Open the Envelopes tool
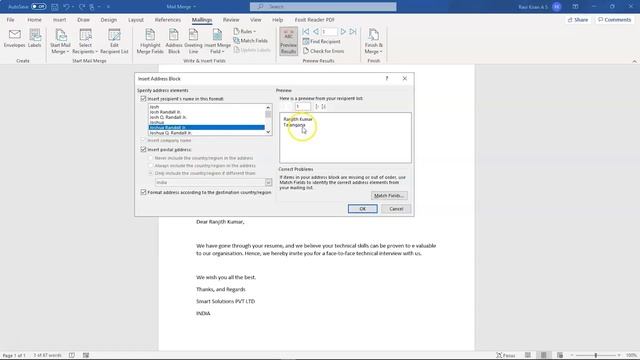The height and width of the screenshot is (360, 640). [14, 39]
